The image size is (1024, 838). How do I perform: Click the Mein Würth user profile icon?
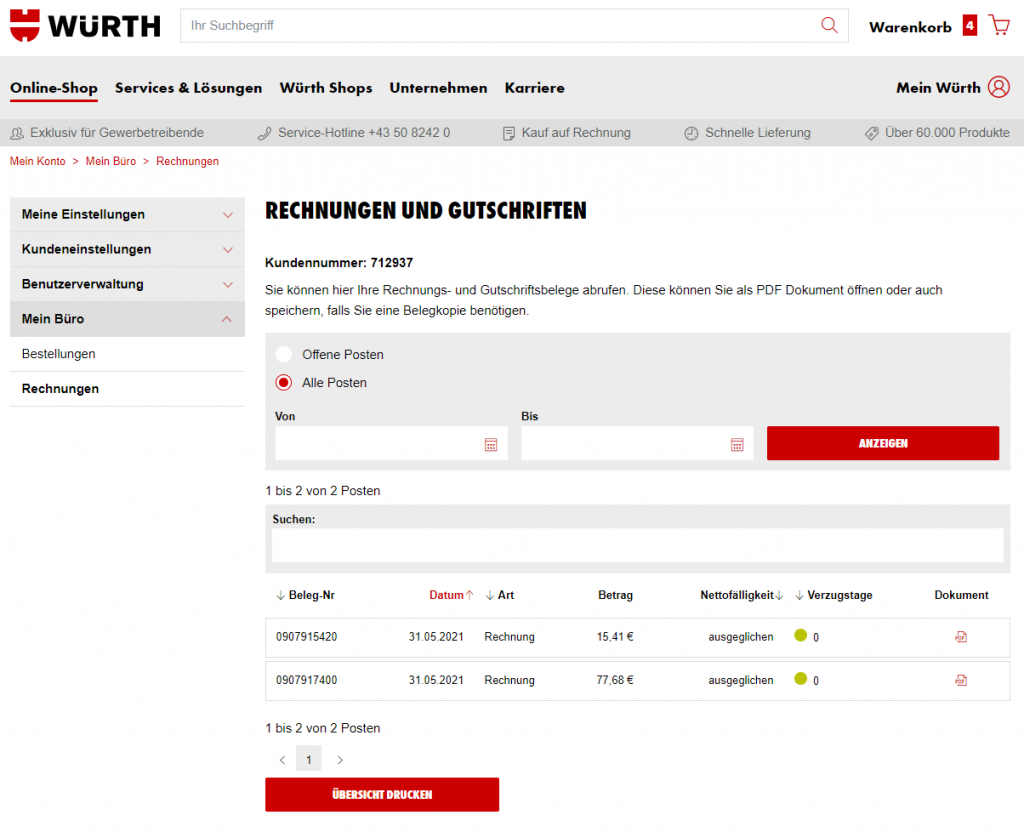999,87
